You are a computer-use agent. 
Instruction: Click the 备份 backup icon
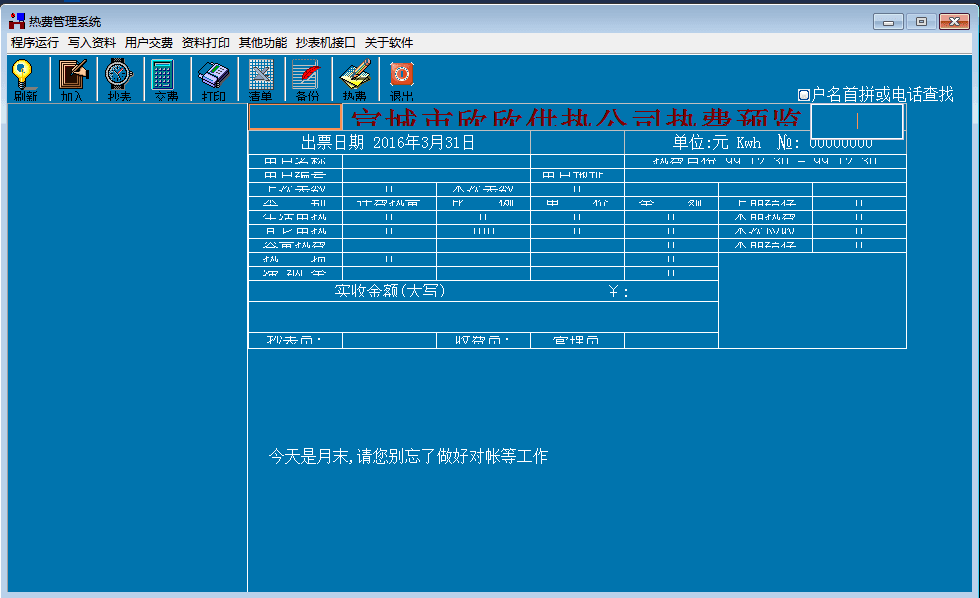coord(306,79)
